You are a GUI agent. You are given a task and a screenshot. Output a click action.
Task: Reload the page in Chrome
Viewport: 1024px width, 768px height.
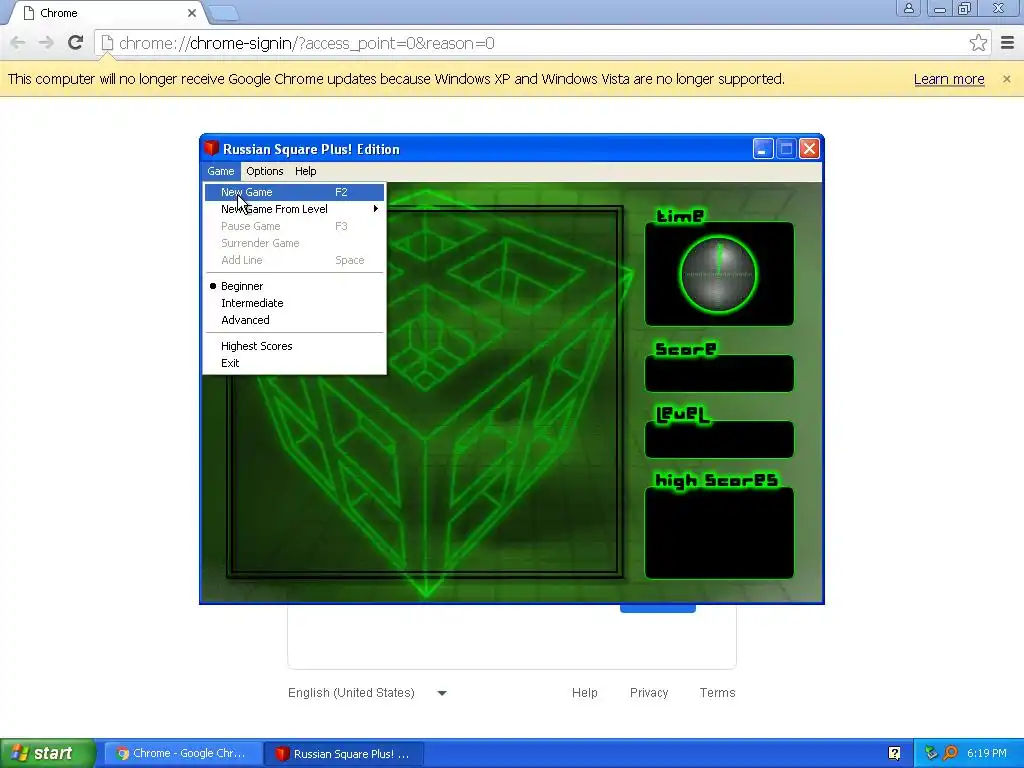click(x=75, y=43)
